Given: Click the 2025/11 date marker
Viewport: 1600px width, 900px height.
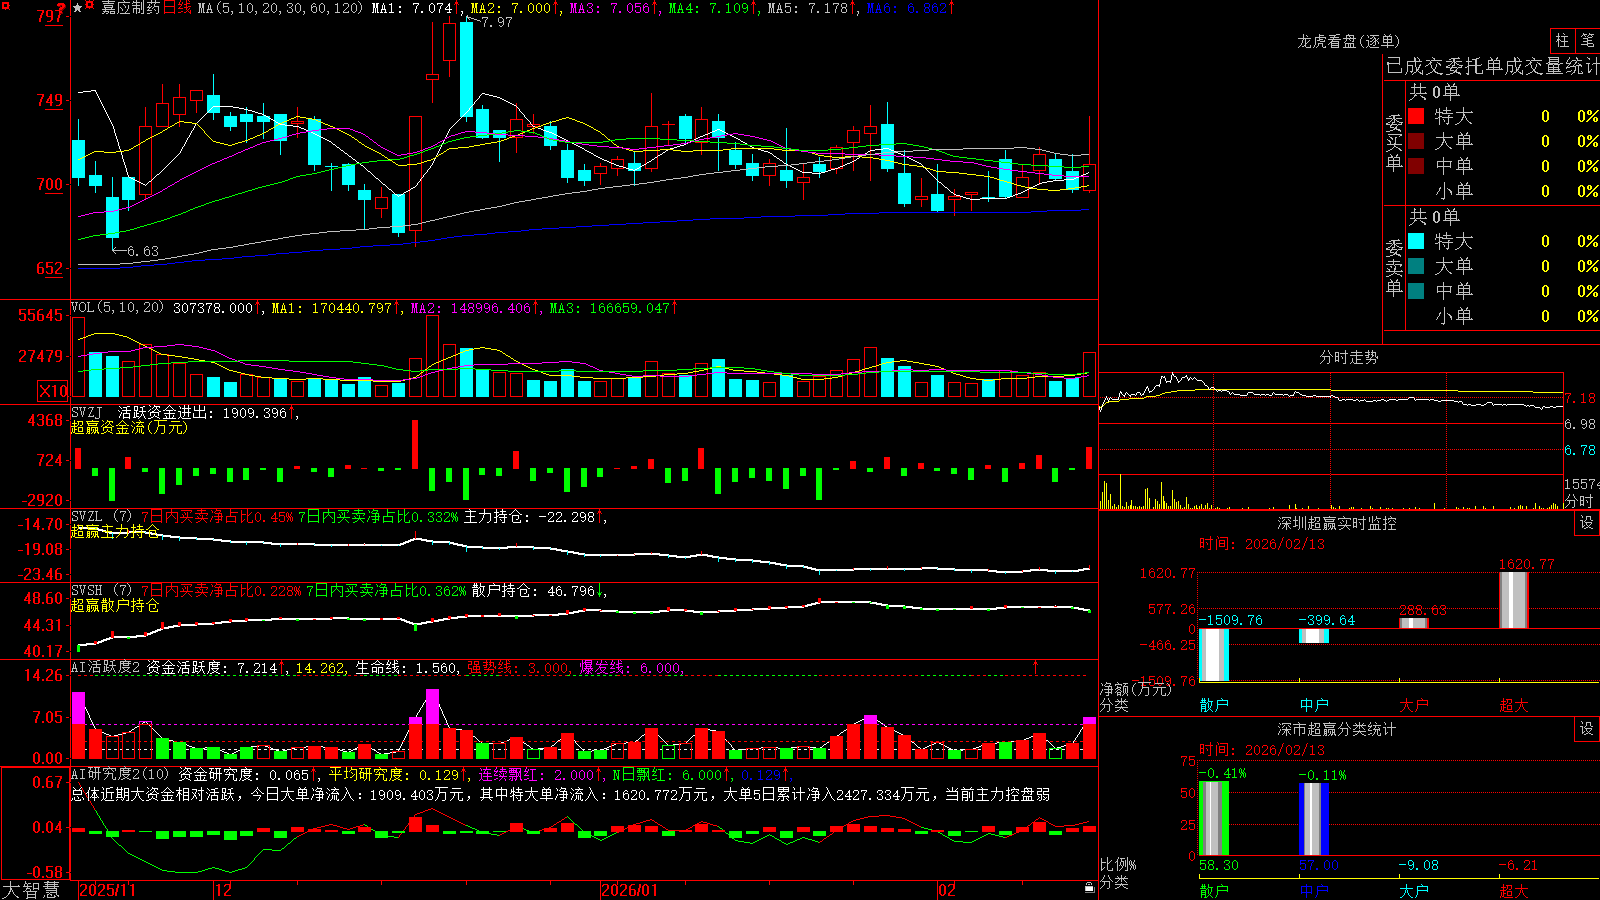Looking at the screenshot, I should pos(107,890).
